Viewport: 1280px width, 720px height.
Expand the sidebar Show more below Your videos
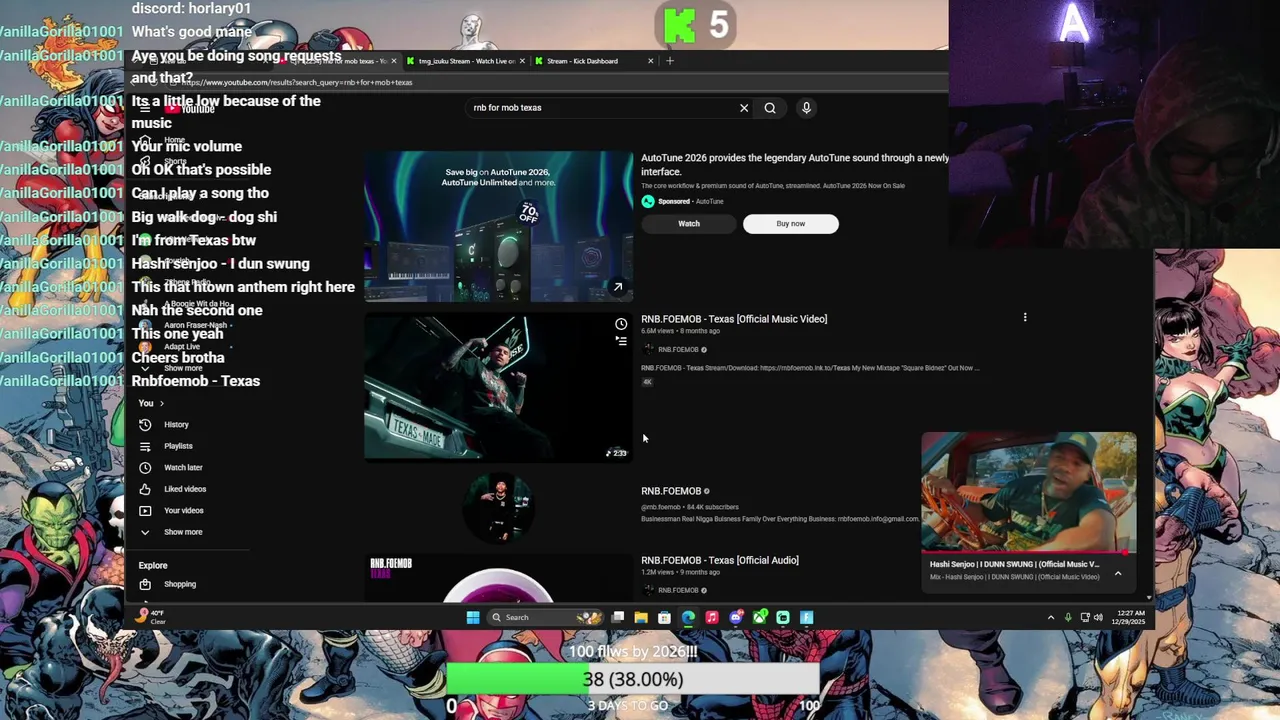click(x=183, y=532)
